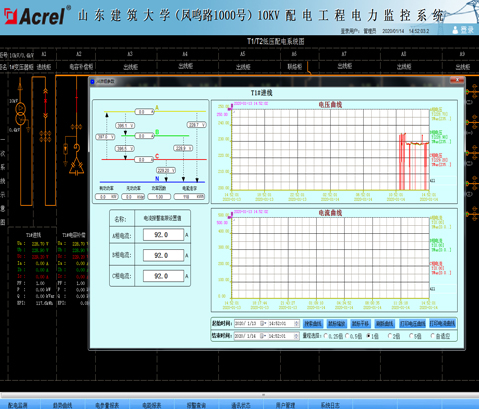Click the user login icon in header
Viewport: 479px width, 409px height.
point(455,30)
